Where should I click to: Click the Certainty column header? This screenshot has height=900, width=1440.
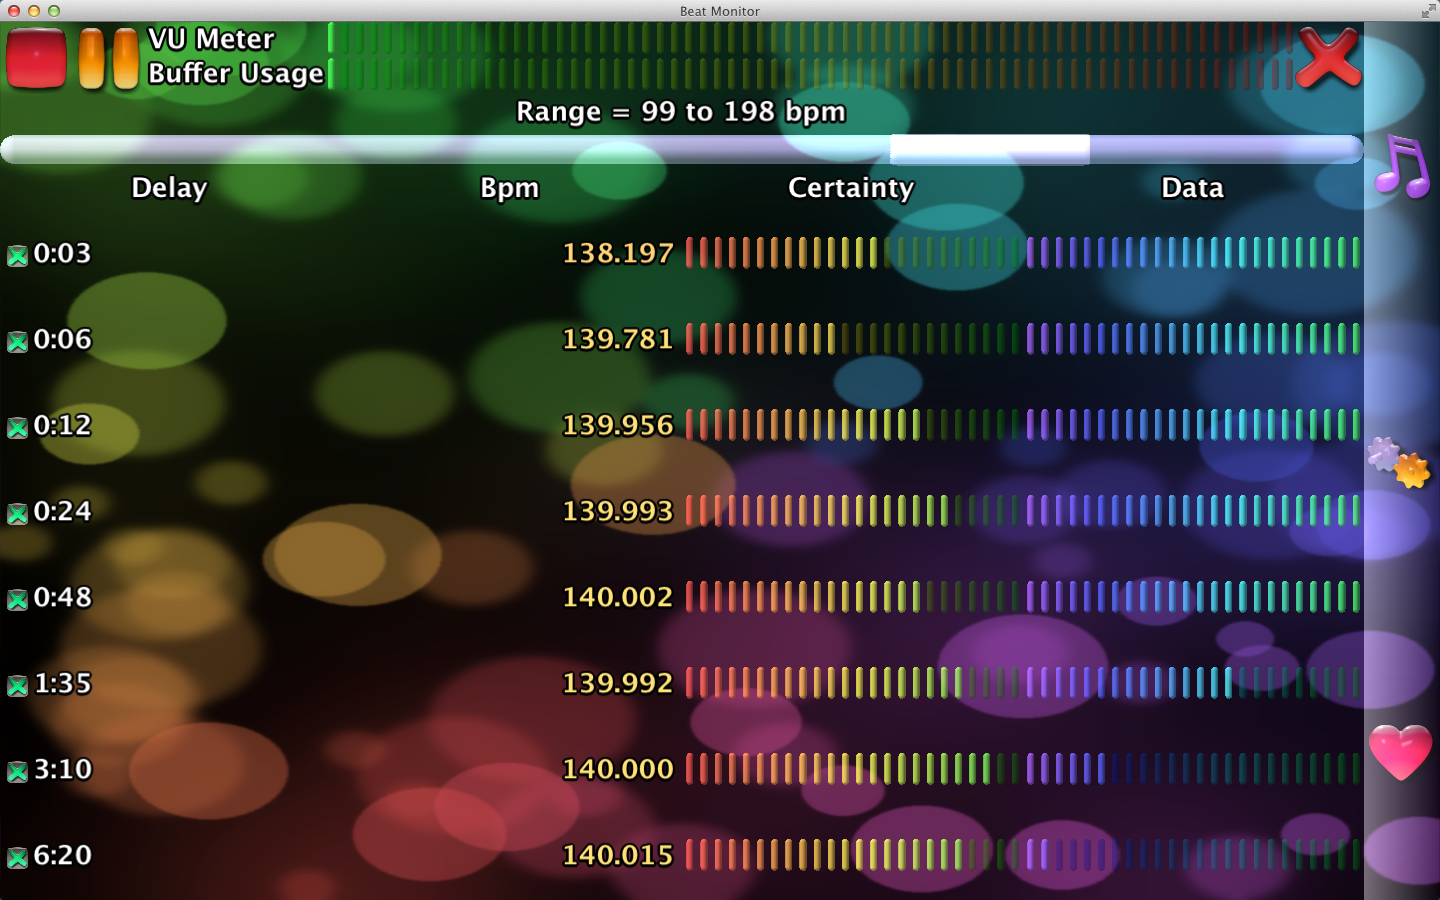(851, 188)
